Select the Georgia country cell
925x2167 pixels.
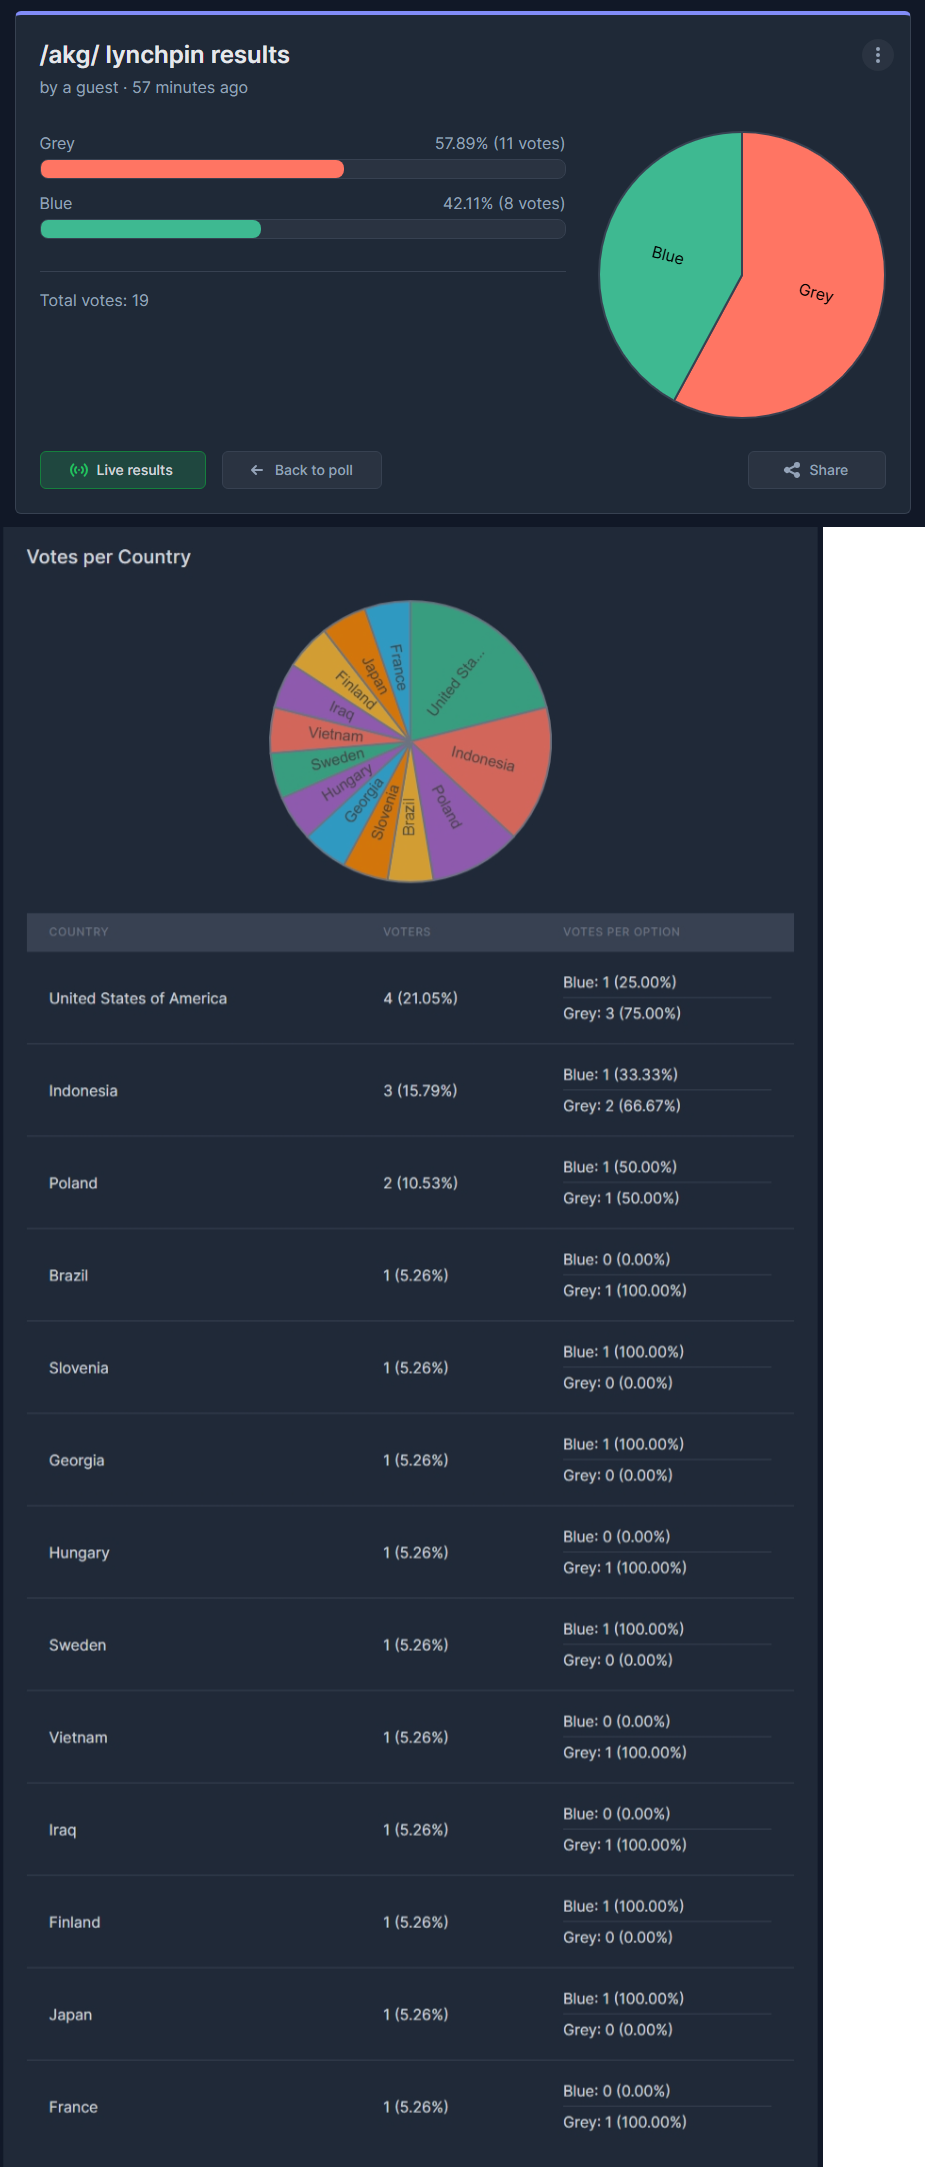[x=76, y=1461]
